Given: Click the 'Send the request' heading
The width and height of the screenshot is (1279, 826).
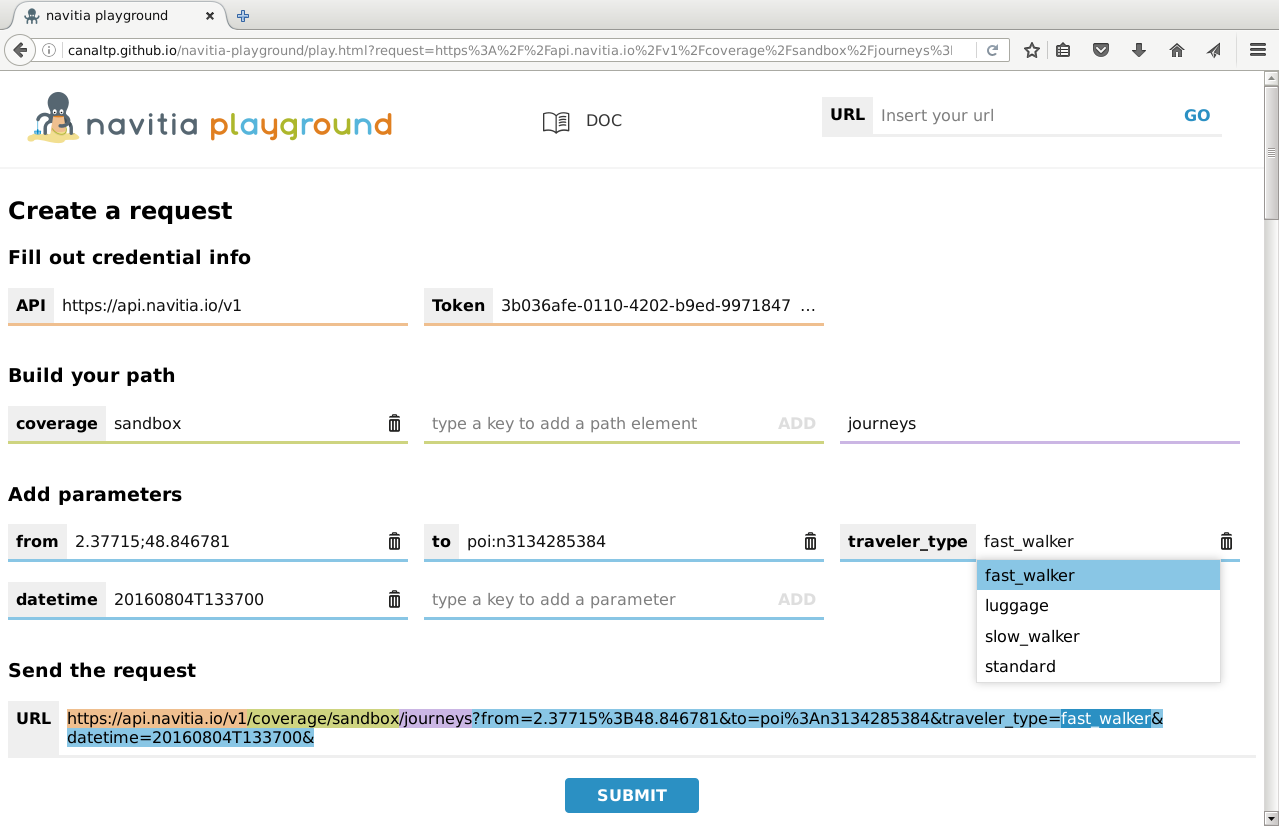Looking at the screenshot, I should point(102,670).
